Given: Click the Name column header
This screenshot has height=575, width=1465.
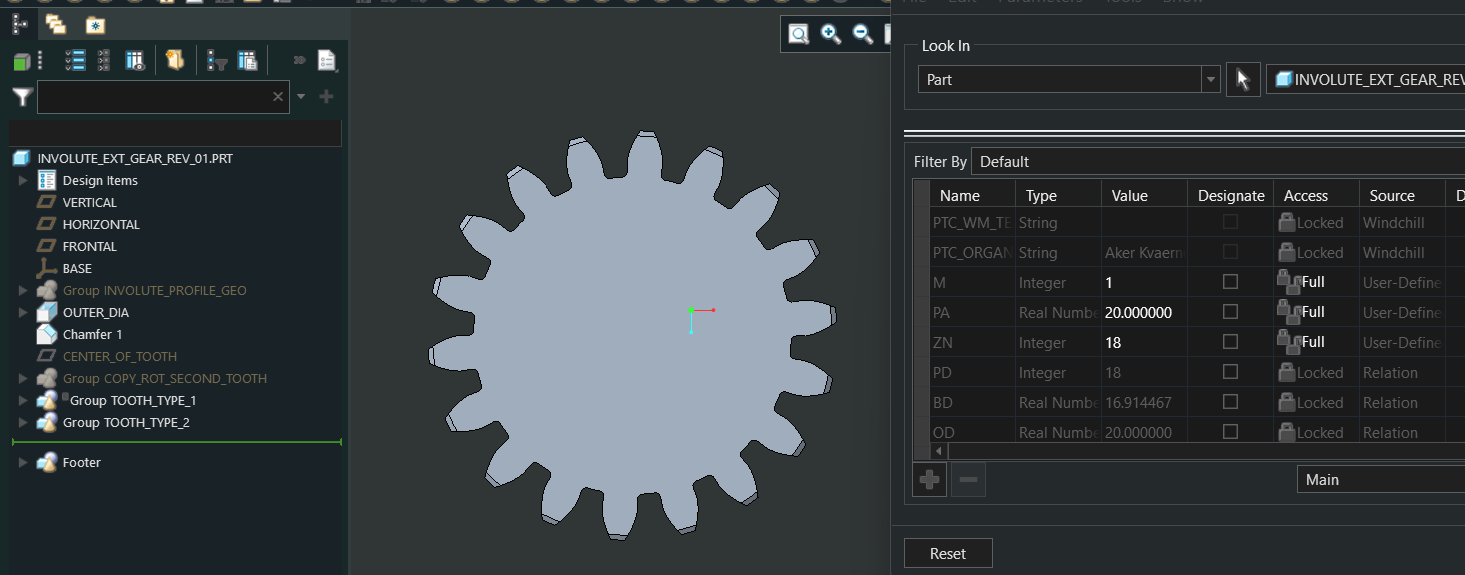Looking at the screenshot, I should coord(972,195).
